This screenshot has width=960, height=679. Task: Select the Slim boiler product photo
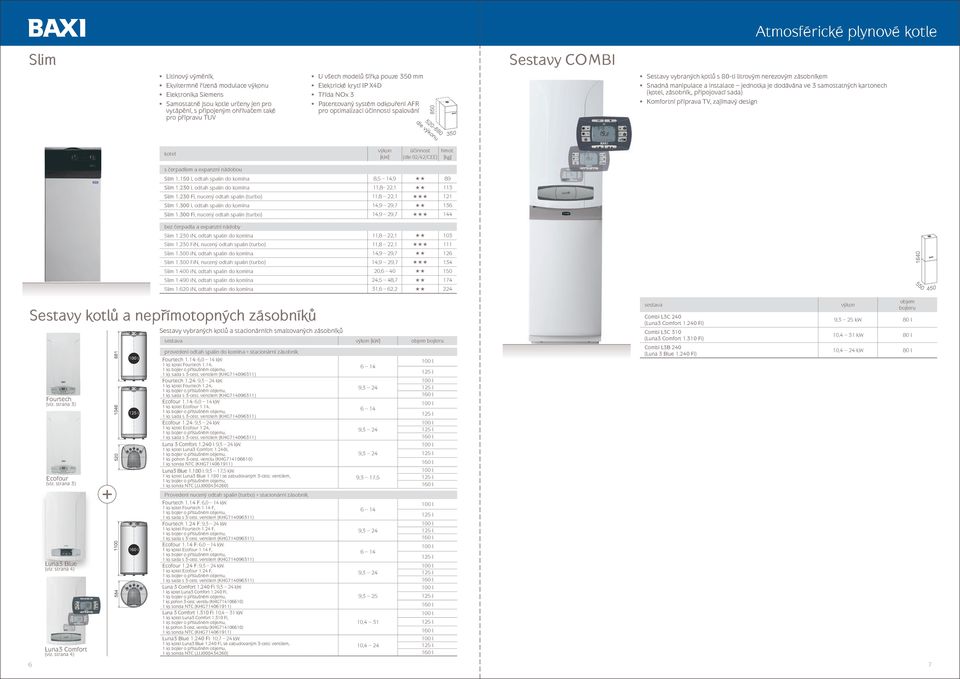pos(73,214)
